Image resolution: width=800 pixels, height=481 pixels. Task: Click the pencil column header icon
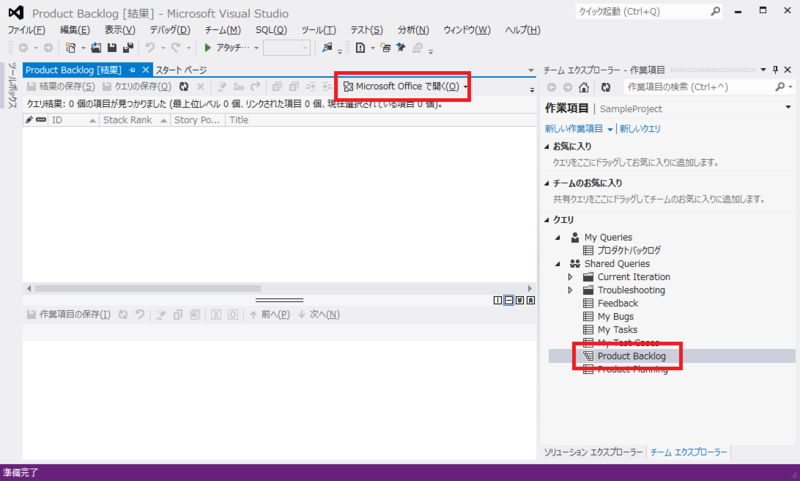(29, 120)
